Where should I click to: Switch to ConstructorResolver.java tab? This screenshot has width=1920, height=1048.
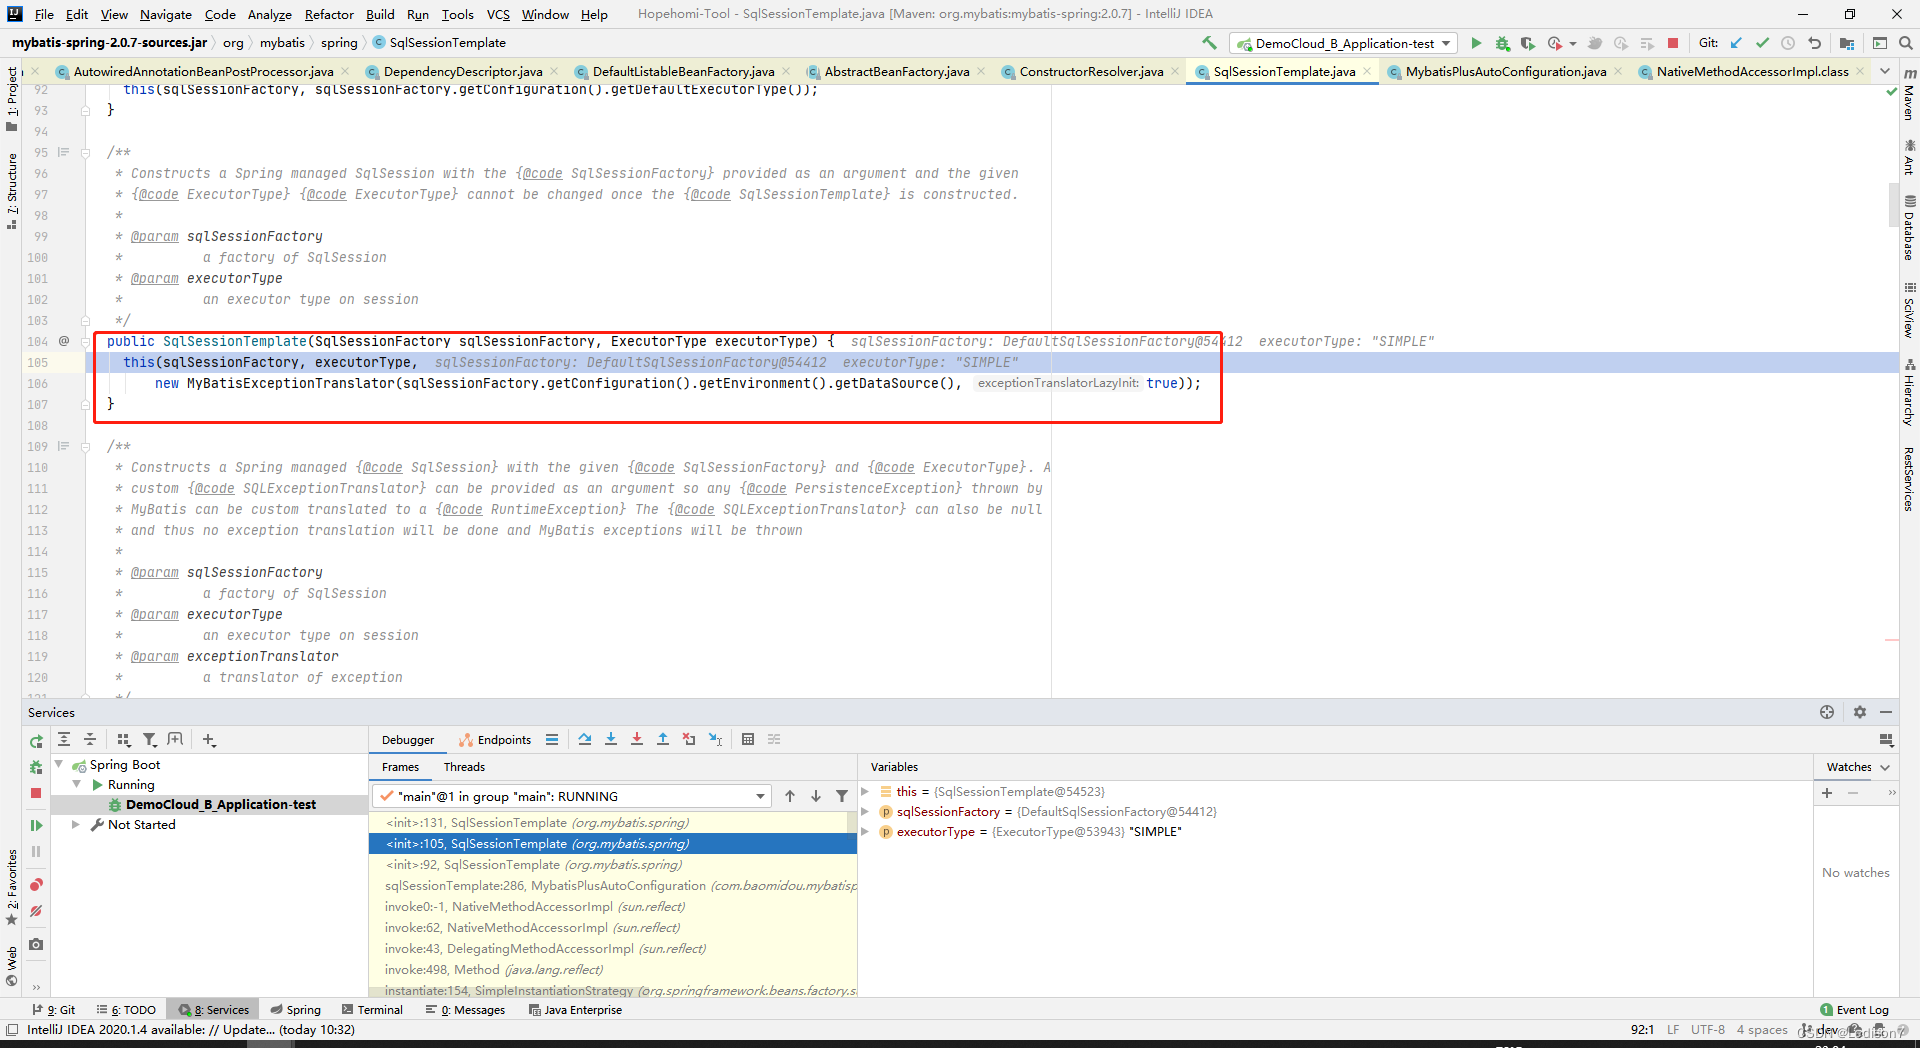coord(1091,71)
